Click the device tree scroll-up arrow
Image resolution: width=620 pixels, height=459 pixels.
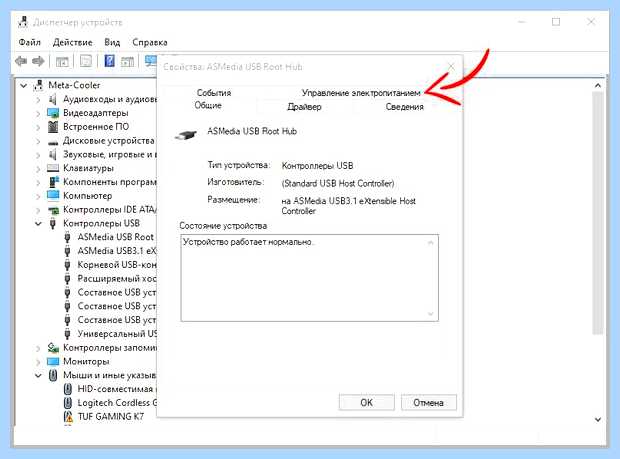pyautogui.click(x=598, y=85)
